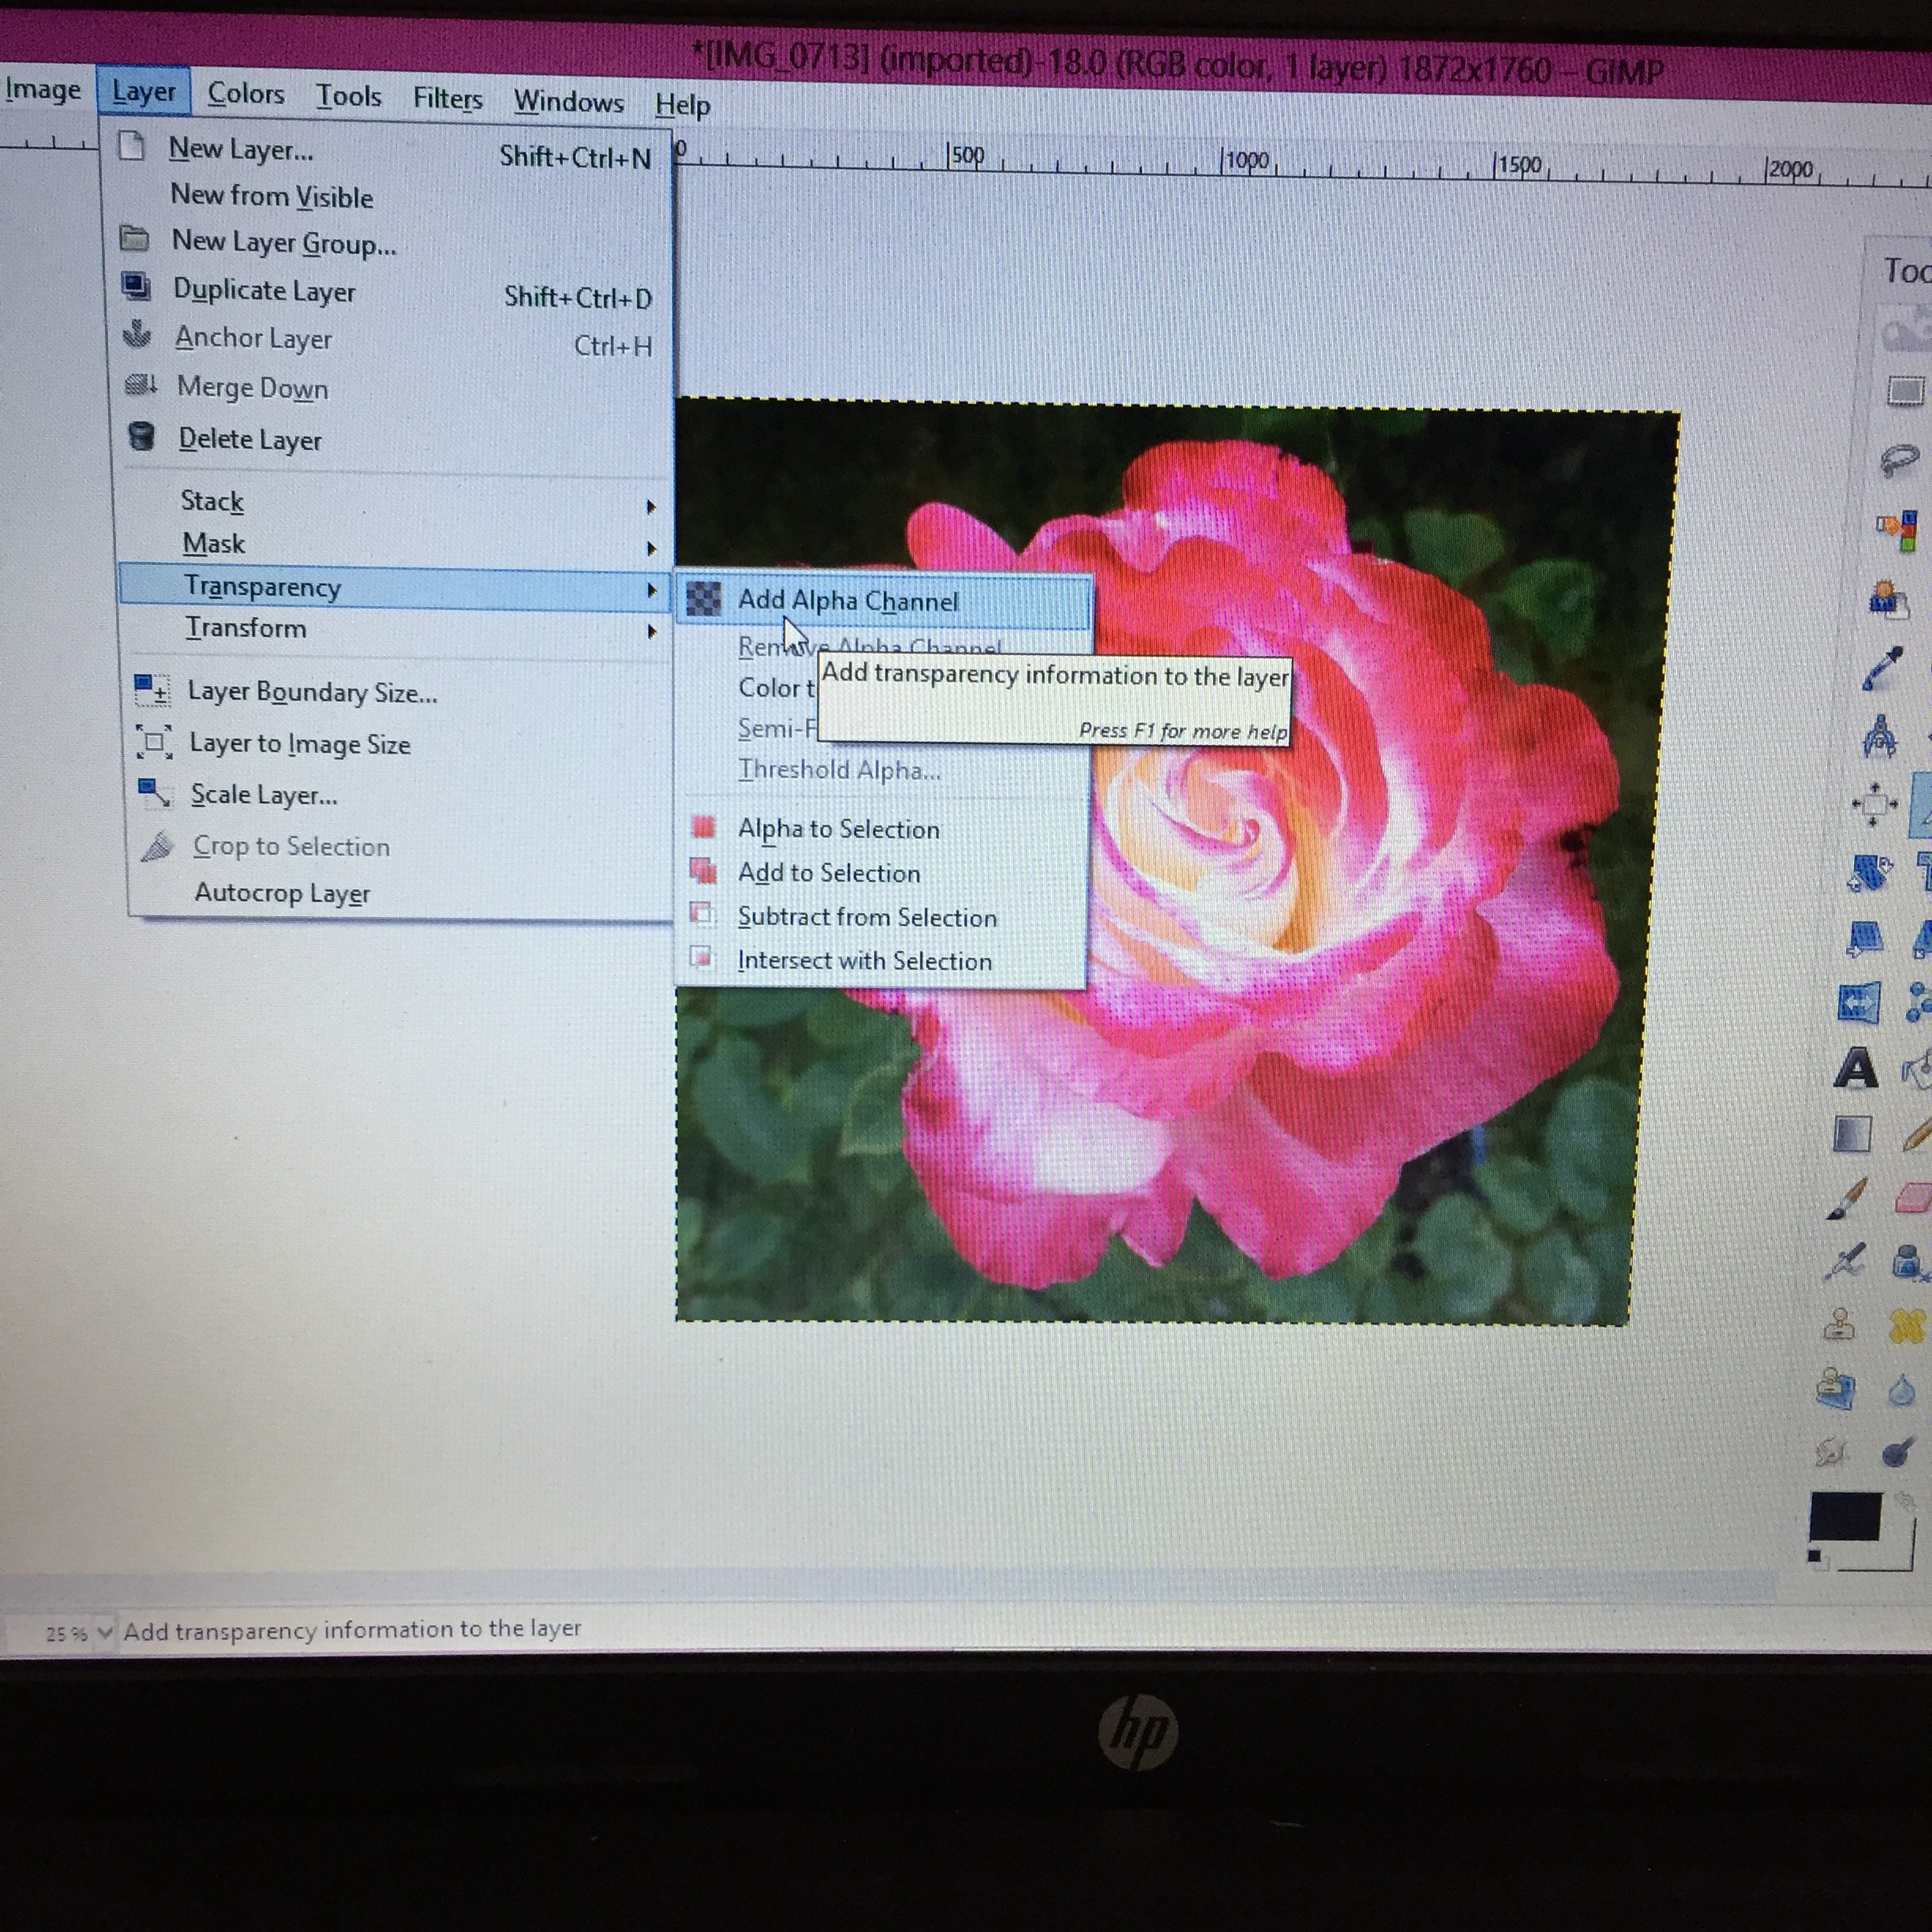
Task: Choose Add to Selection
Action: 882,873
